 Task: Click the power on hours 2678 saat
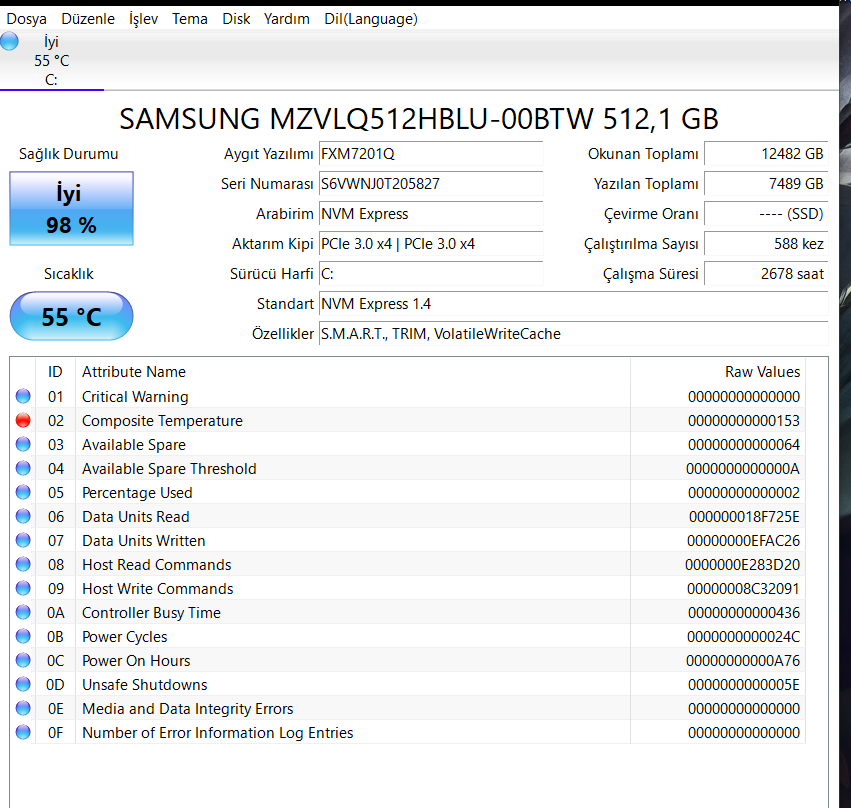(x=766, y=273)
